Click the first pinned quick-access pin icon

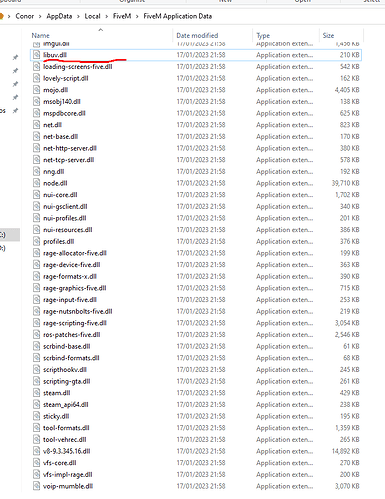coord(15,57)
